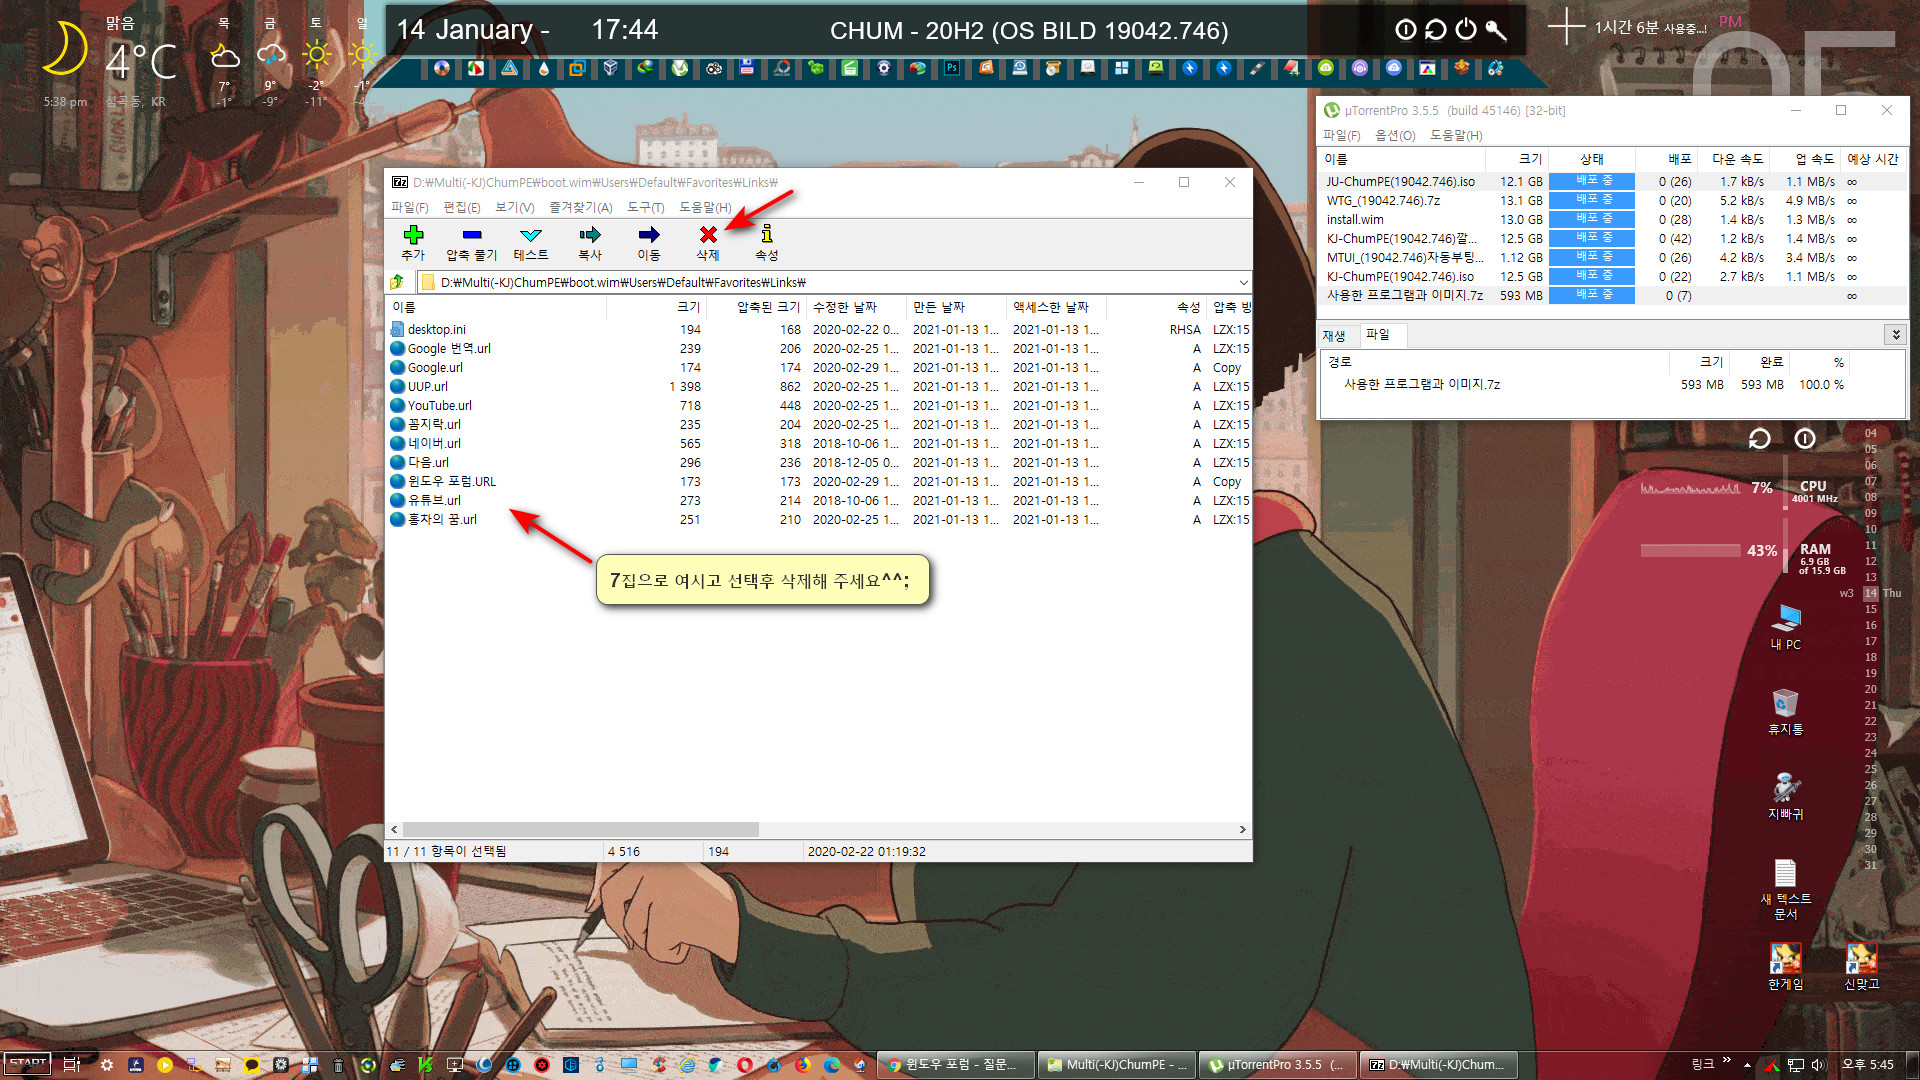This screenshot has height=1080, width=1920.
Task: Open 지빠귀 desktop icon
Action: click(x=1786, y=797)
